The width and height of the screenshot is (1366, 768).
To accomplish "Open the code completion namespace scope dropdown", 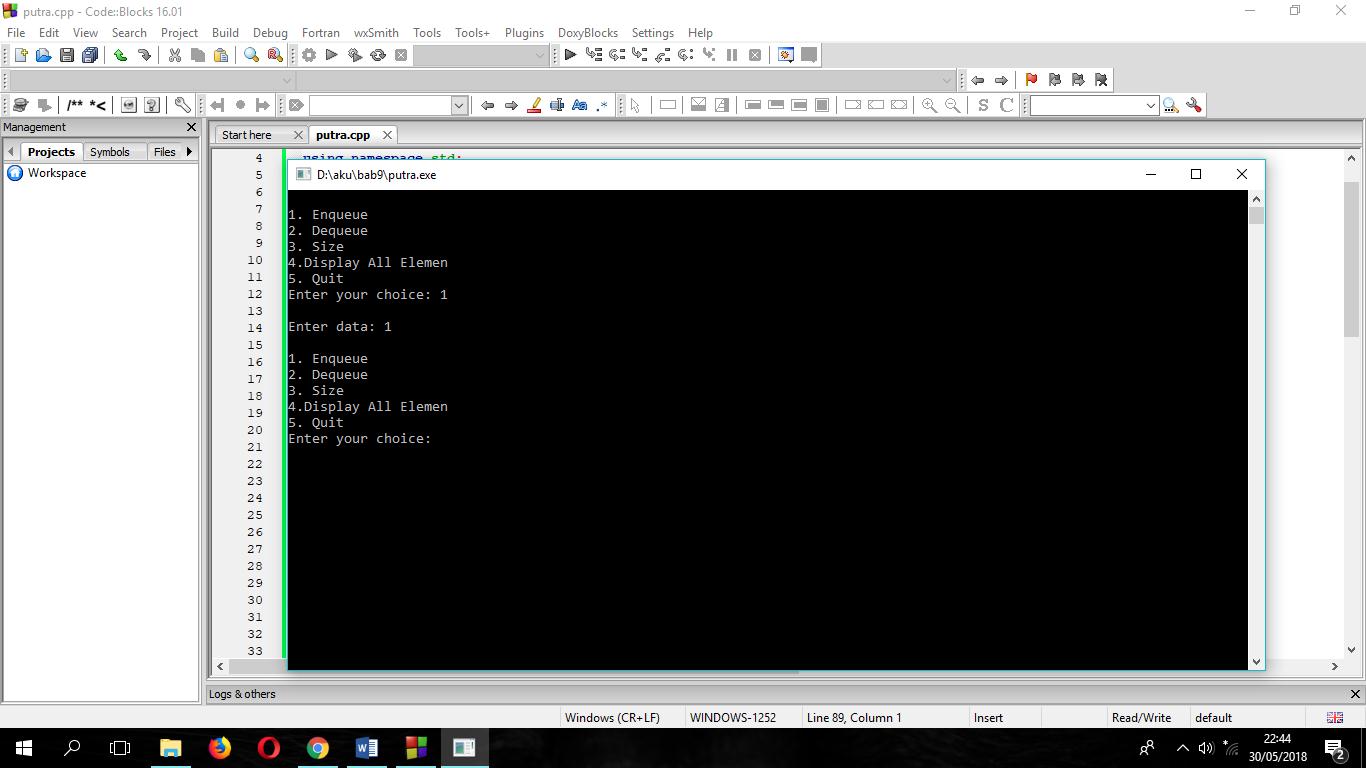I will [287, 80].
